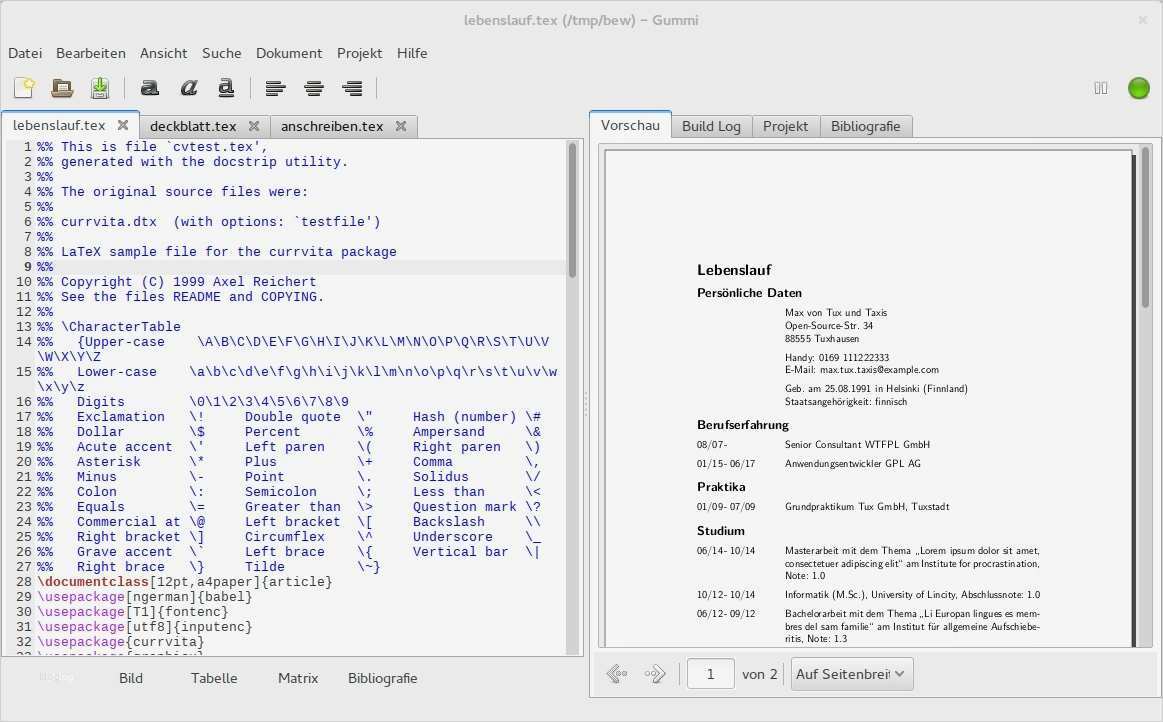Select the lebenslauf.tex editor tab
The image size is (1163, 722).
point(59,125)
